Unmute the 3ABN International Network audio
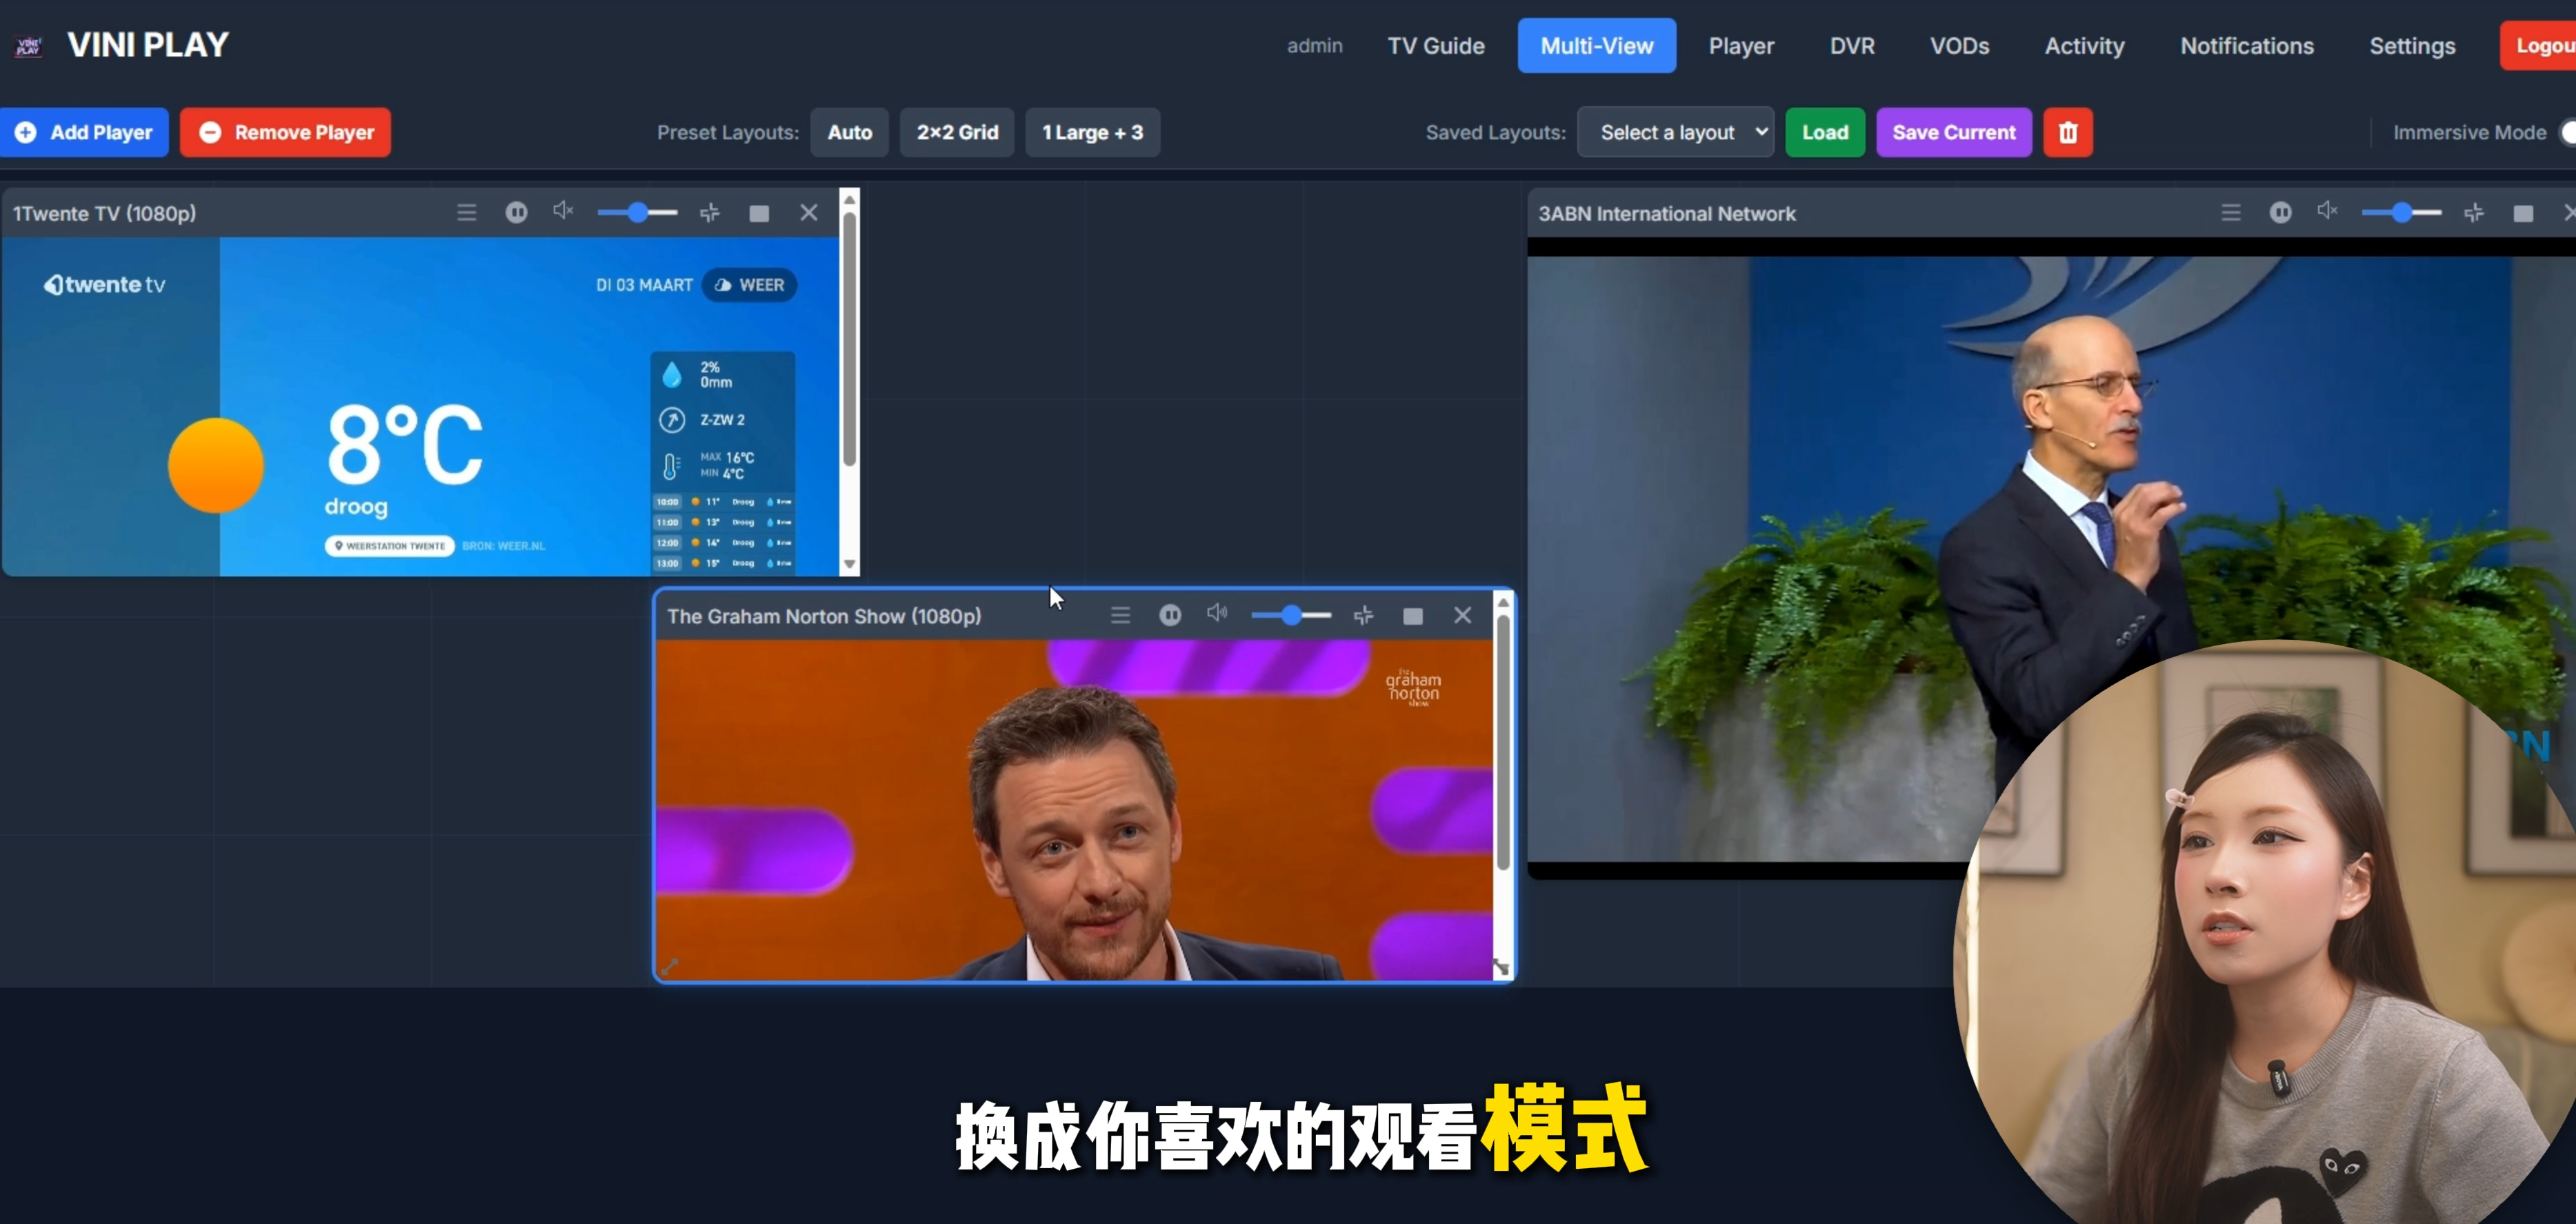Image resolution: width=2576 pixels, height=1224 pixels. coord(2327,211)
